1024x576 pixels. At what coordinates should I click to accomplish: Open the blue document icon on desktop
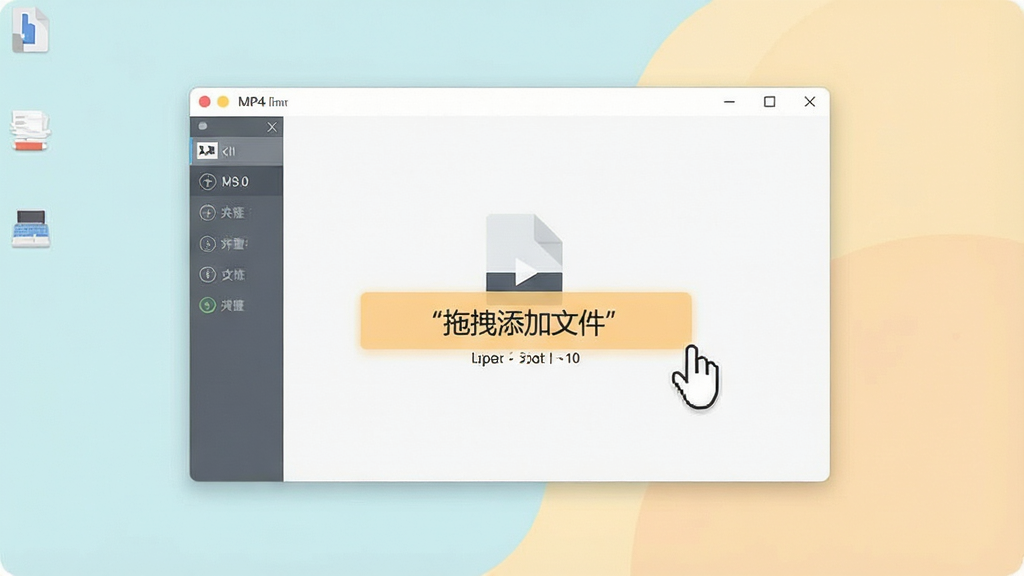pyautogui.click(x=30, y=30)
